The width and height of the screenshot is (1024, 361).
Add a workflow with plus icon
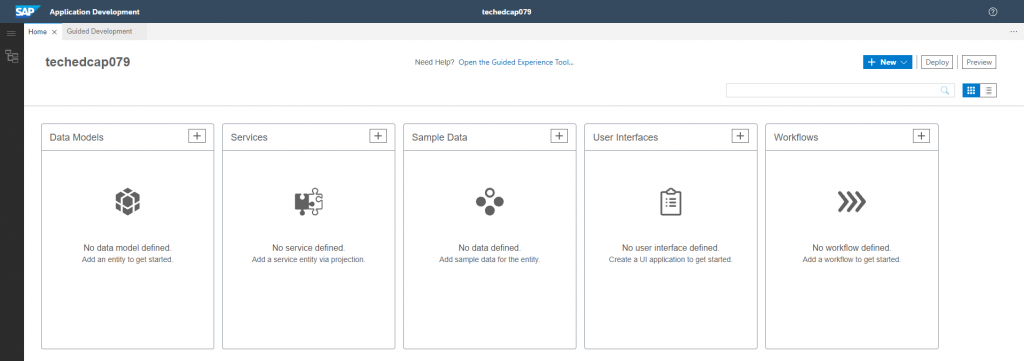coord(921,136)
